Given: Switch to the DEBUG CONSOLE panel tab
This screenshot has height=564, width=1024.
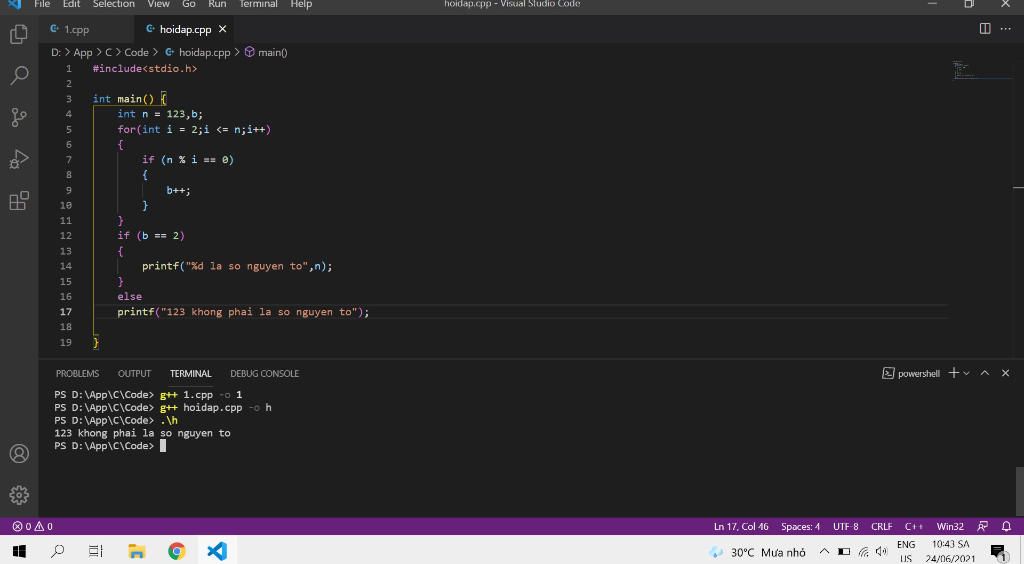Looking at the screenshot, I should point(264,373).
